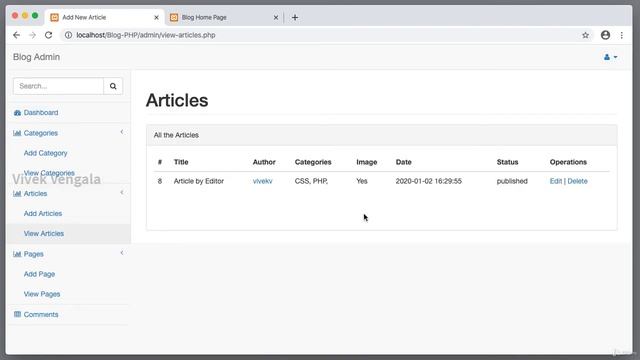Click the All the Articles panel heading
The height and width of the screenshot is (360, 640).
pyautogui.click(x=176, y=135)
